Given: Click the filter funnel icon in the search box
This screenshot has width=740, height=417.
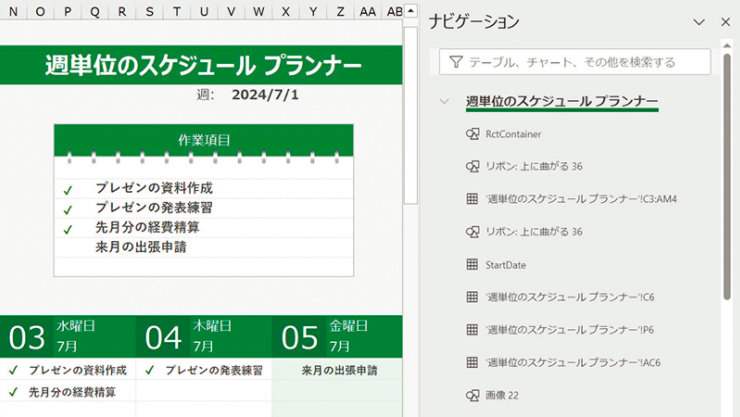Looking at the screenshot, I should click(456, 62).
